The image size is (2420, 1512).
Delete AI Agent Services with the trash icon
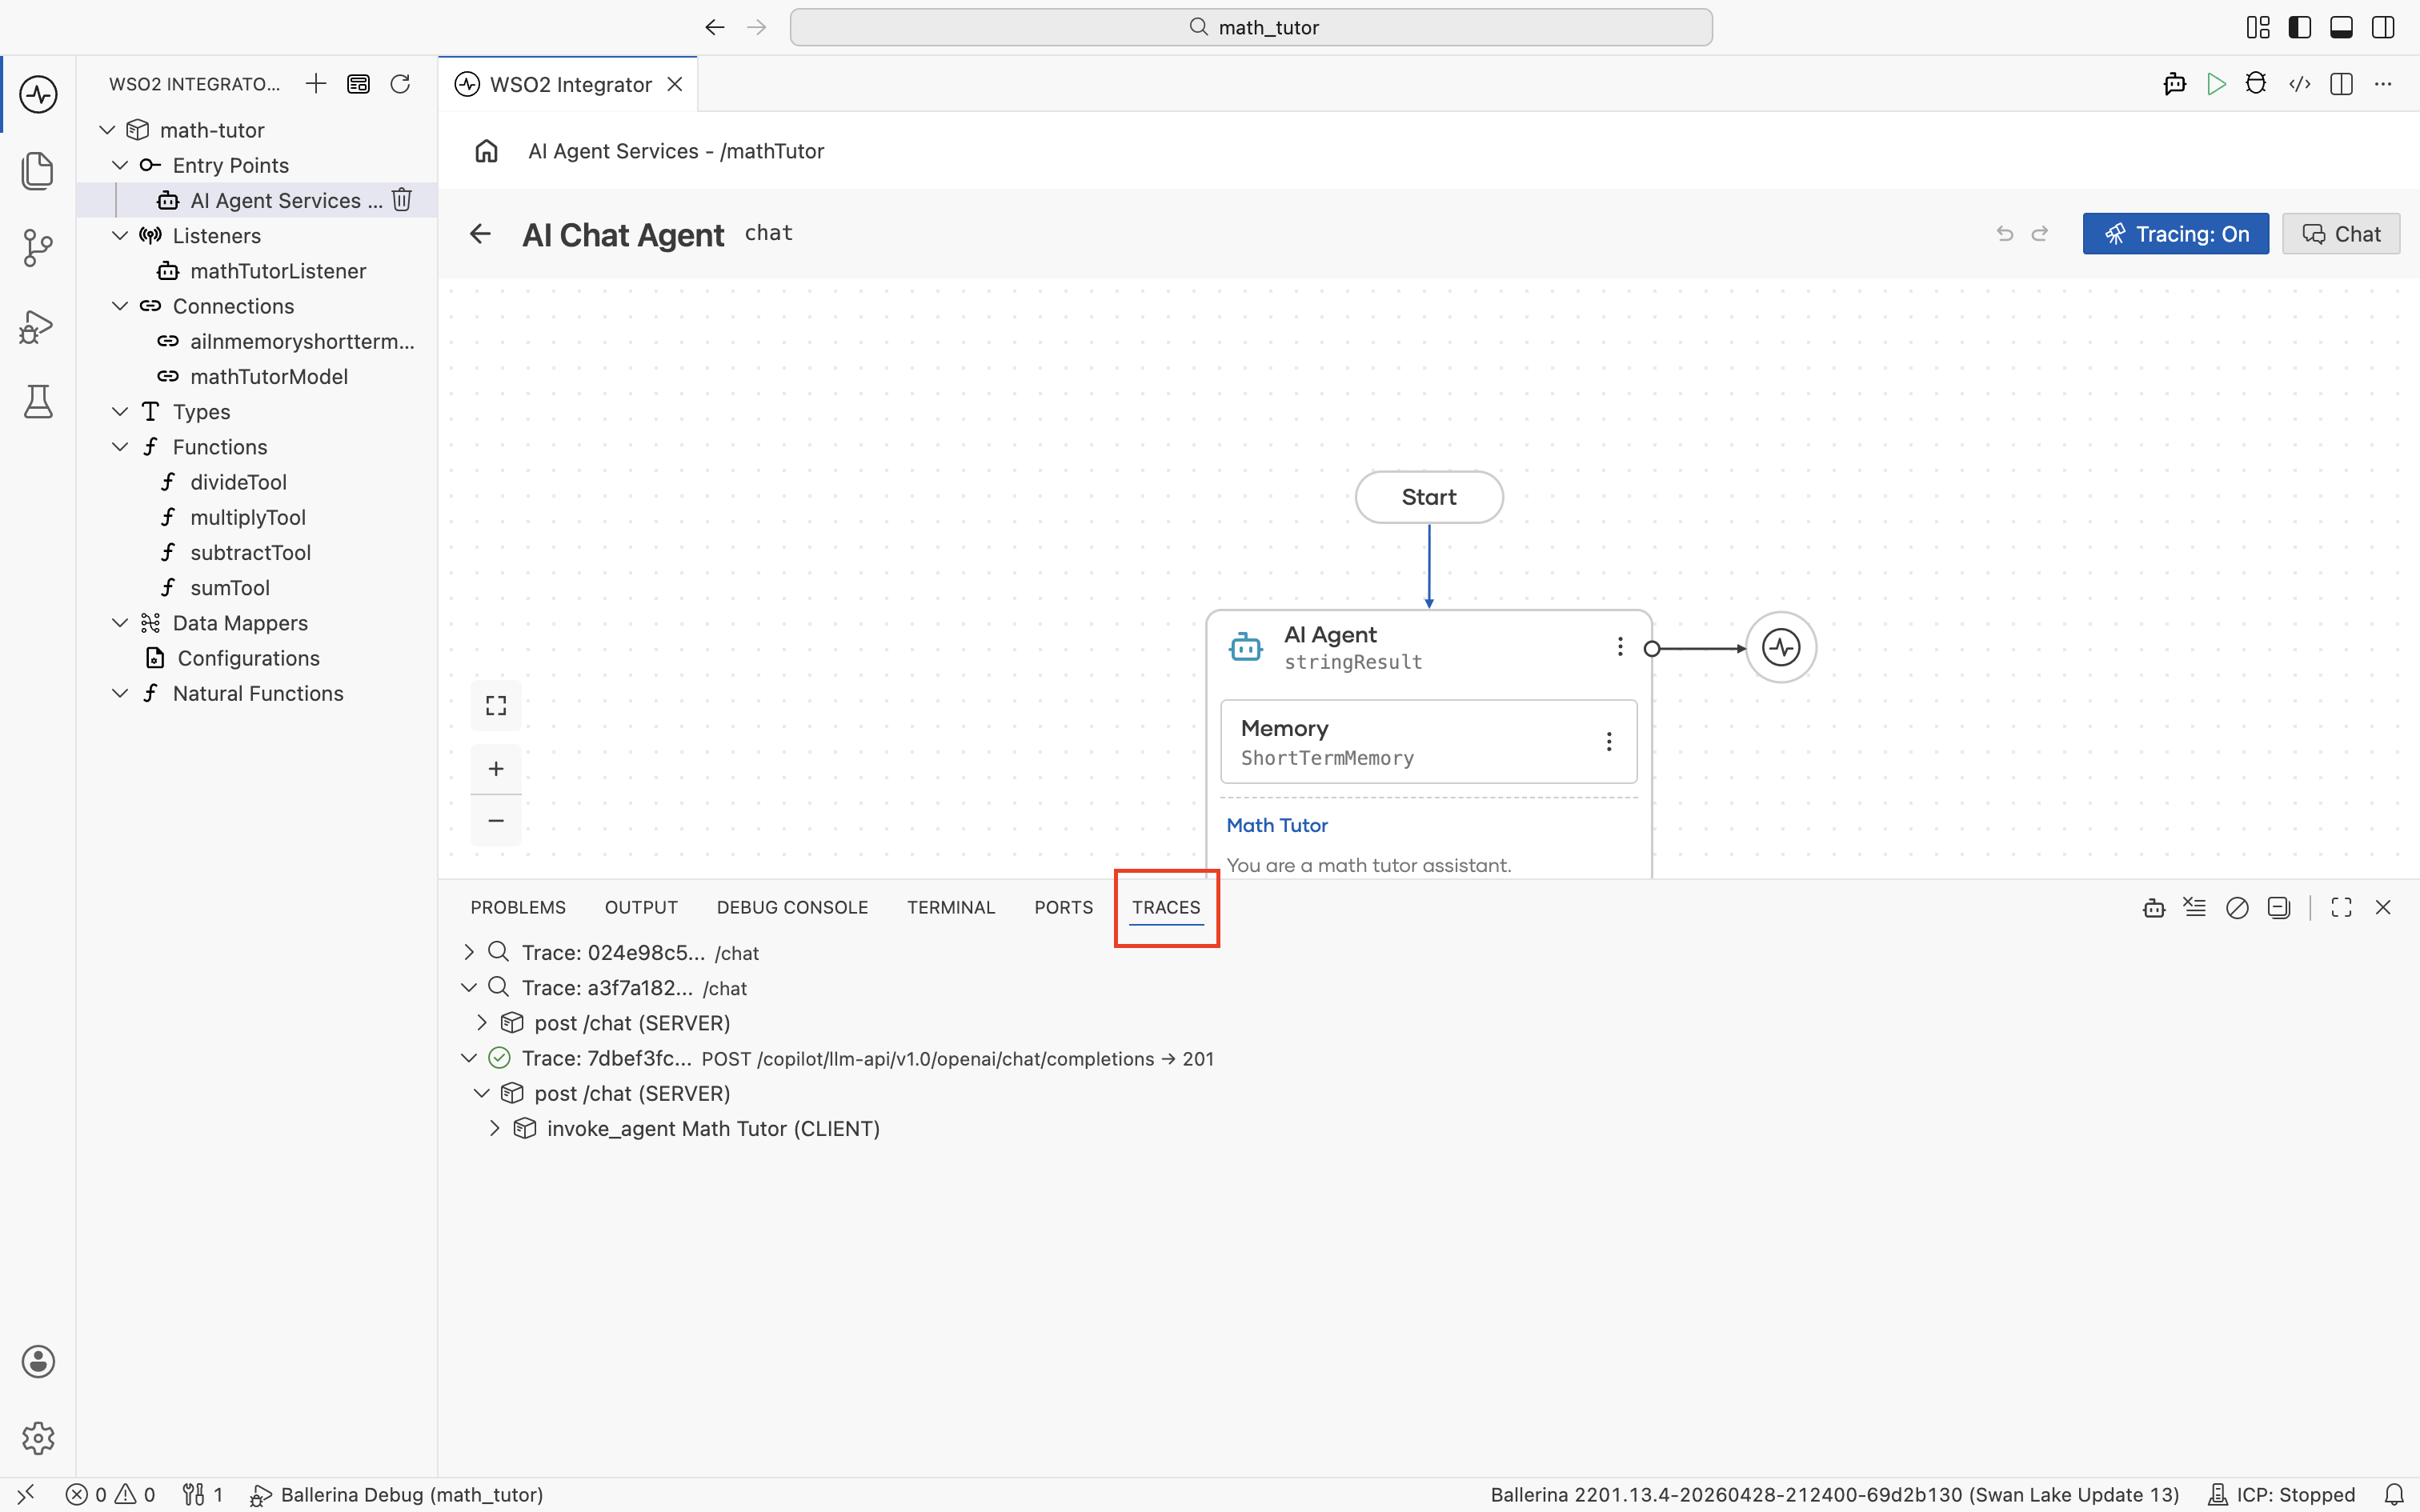pos(402,200)
